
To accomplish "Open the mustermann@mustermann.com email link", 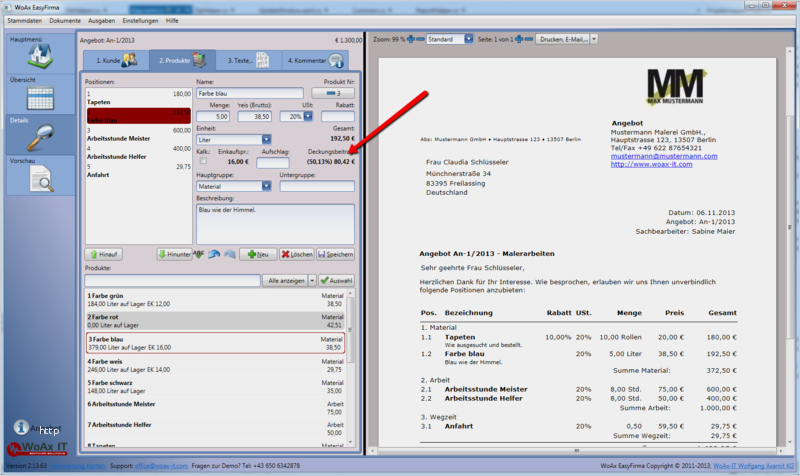I will point(664,156).
